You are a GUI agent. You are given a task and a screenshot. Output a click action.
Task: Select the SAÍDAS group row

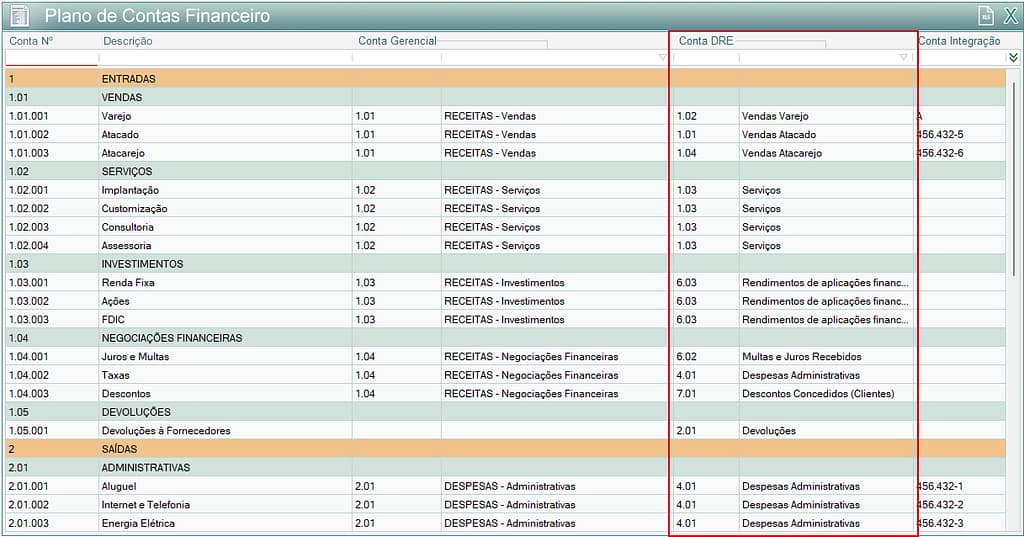tap(505, 449)
